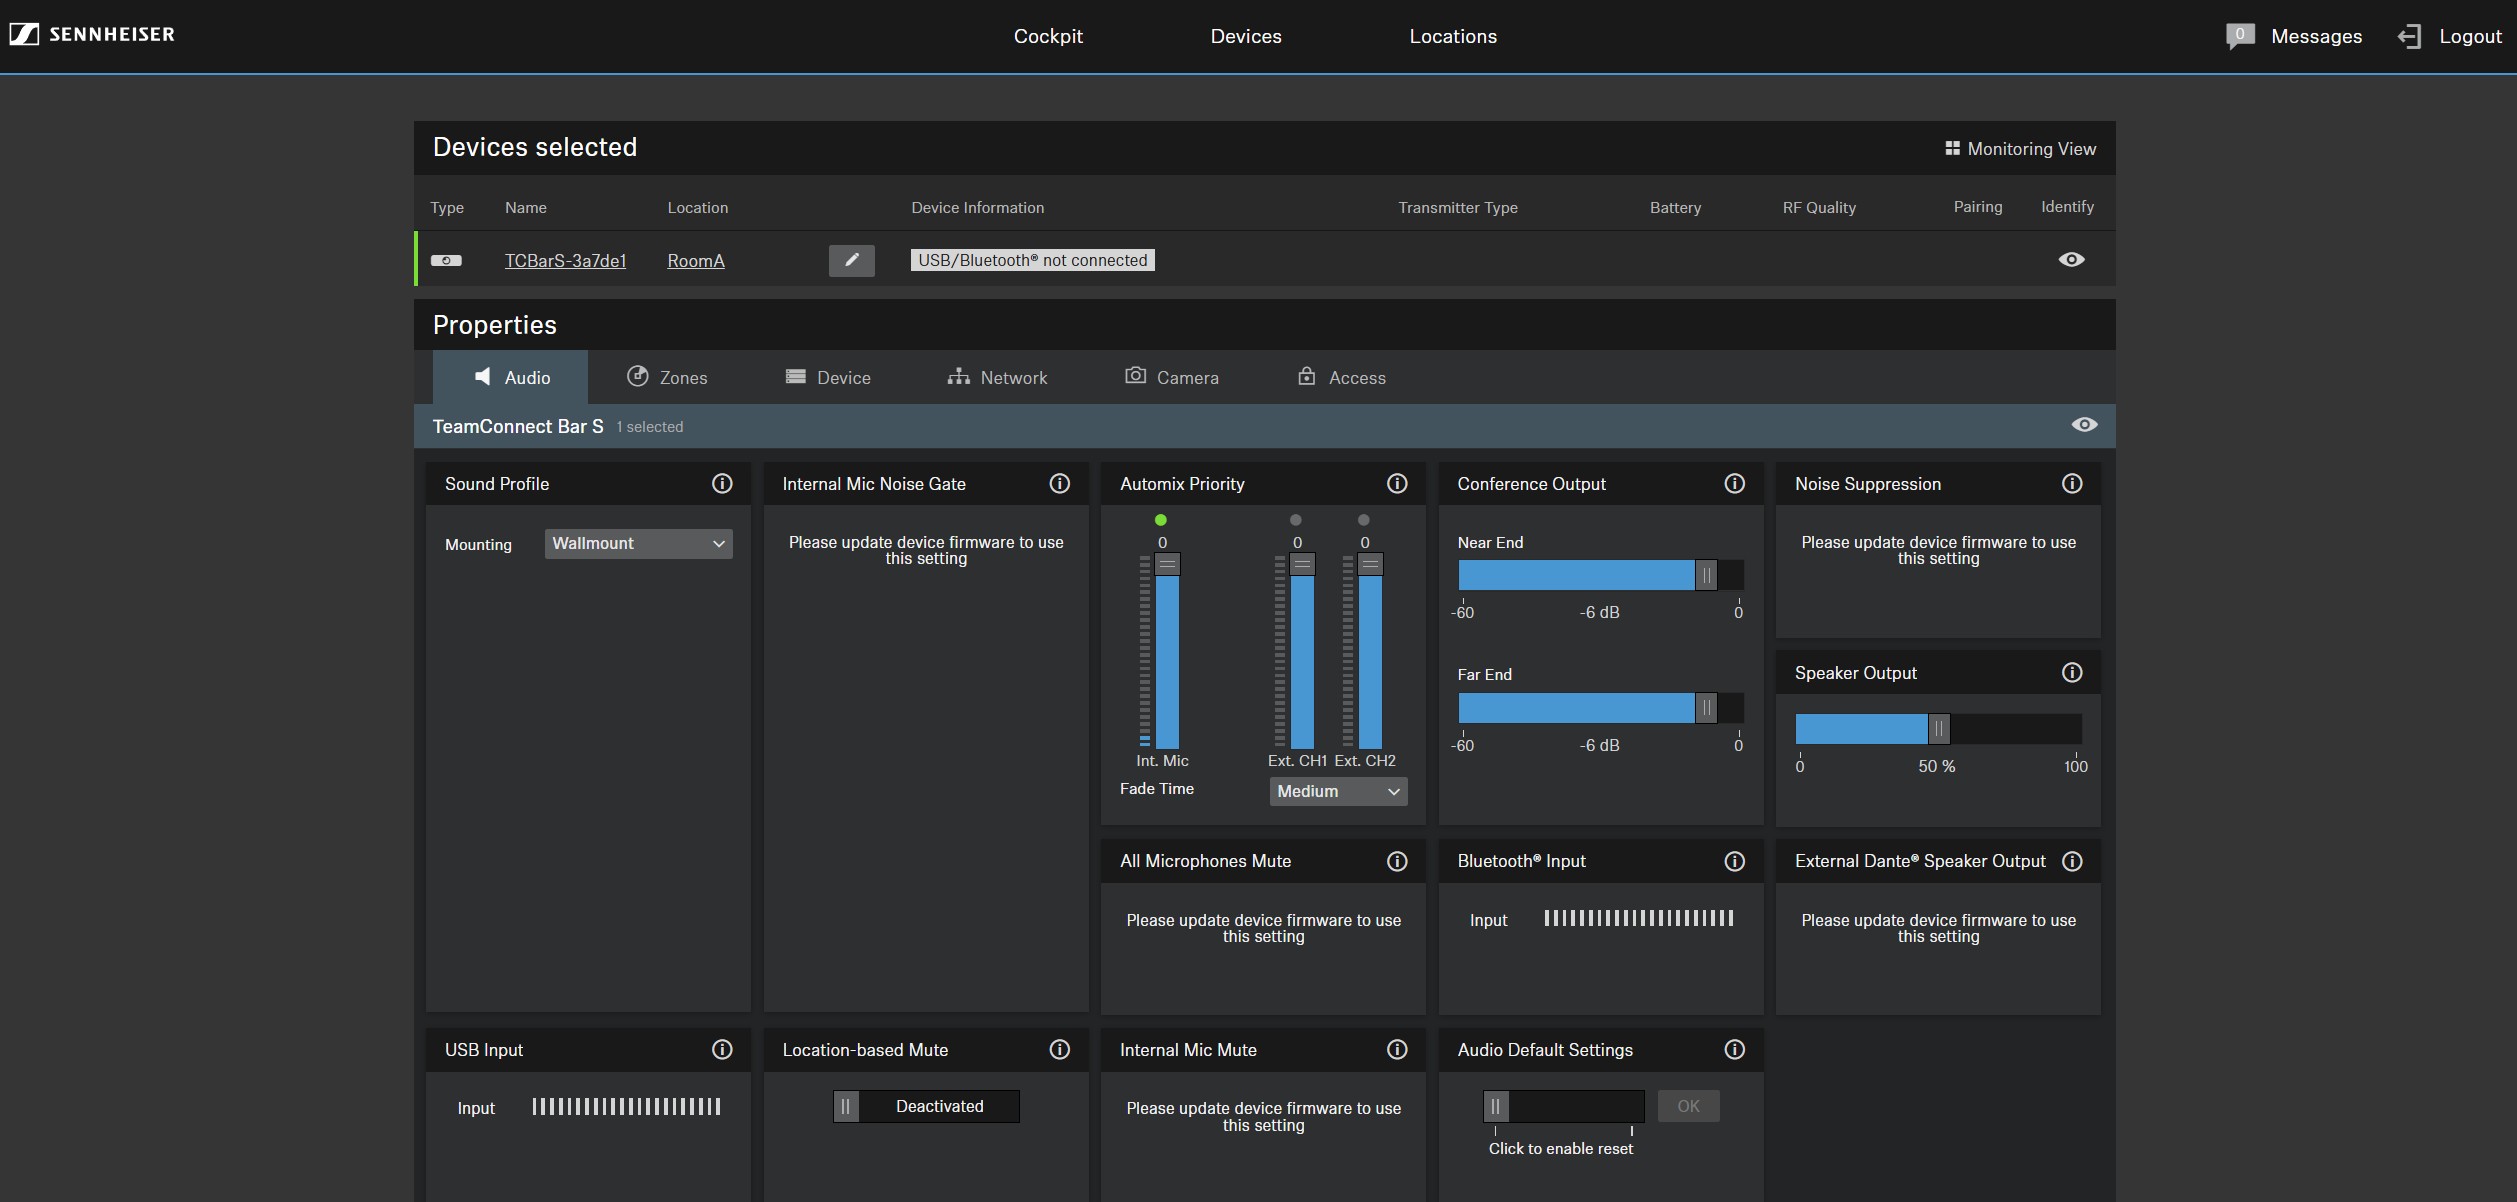Viewport: 2517px width, 1202px height.
Task: Adjust Speaker Output volume slider
Action: 1938,729
